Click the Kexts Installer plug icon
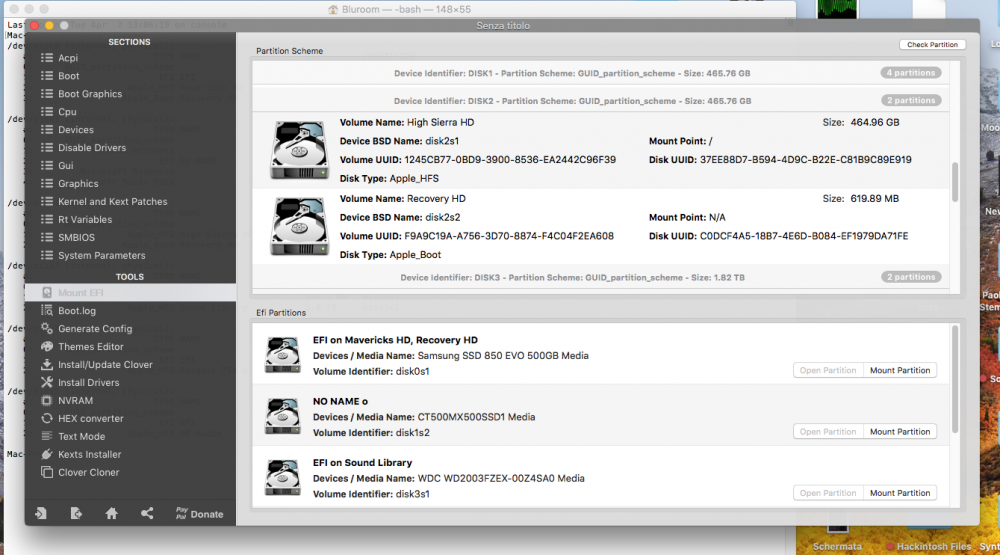Viewport: 1000px width, 555px height. (47, 454)
